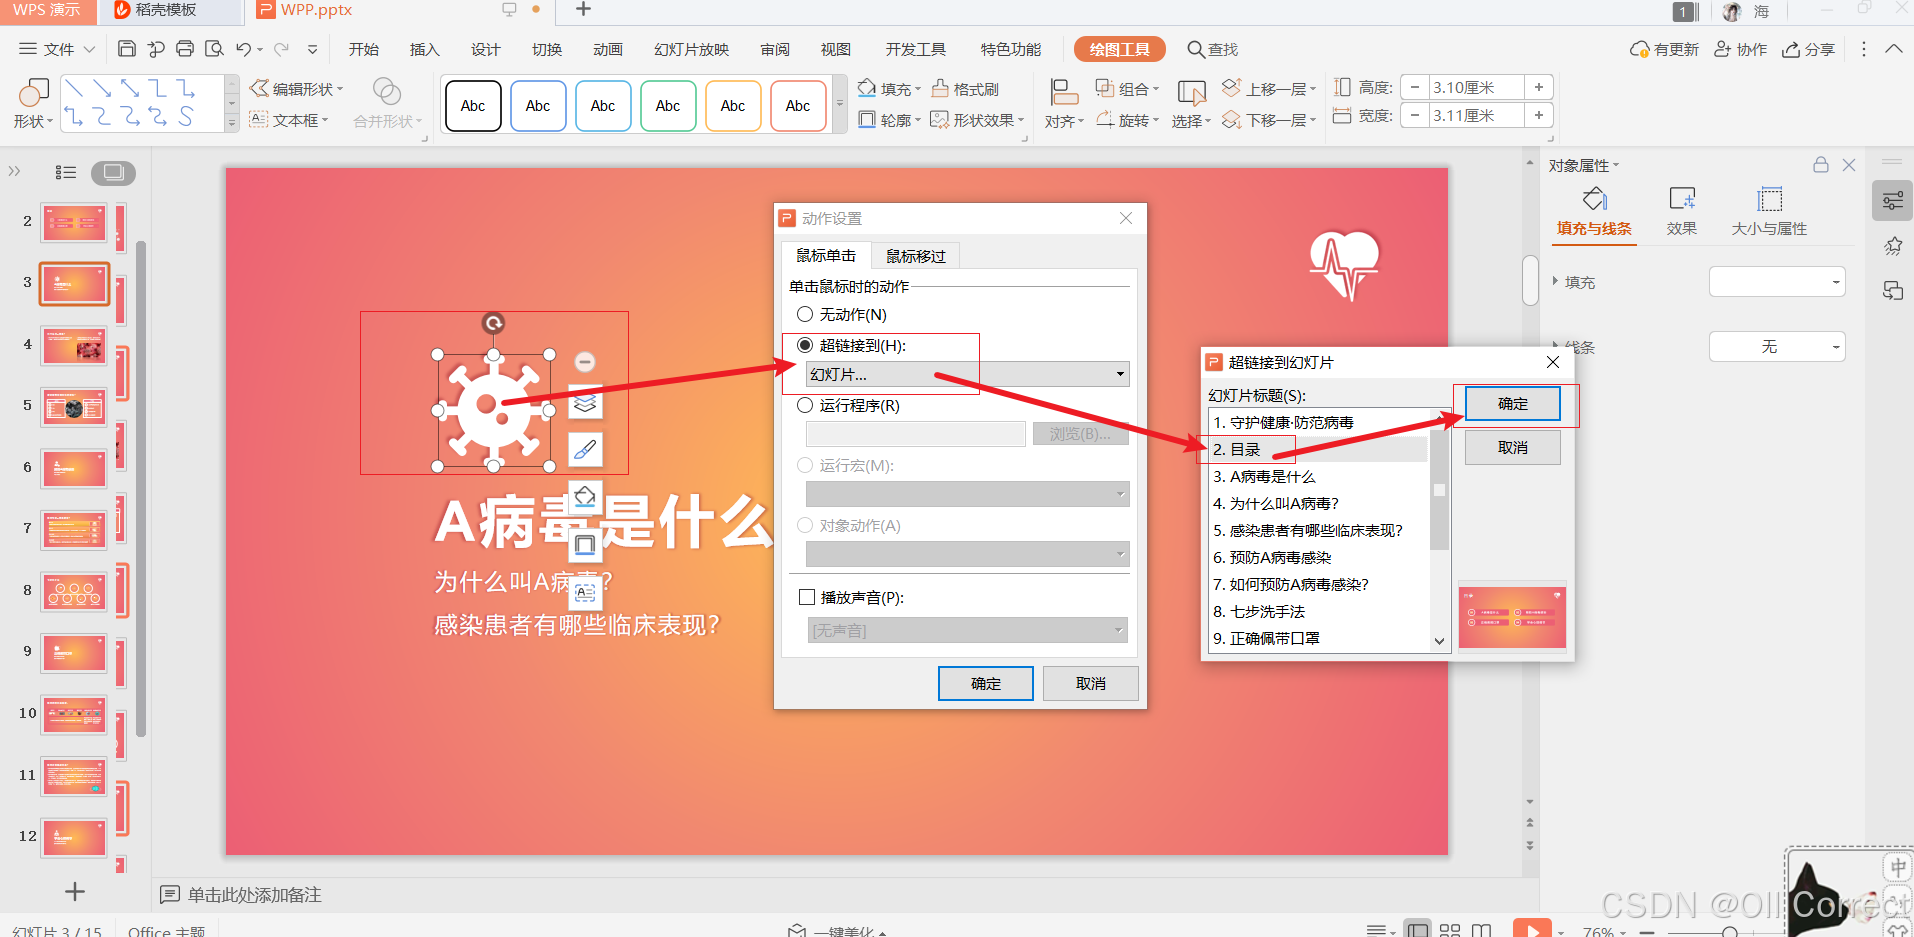
Task: Open the Shapes (形状) gallery button
Action: (33, 104)
